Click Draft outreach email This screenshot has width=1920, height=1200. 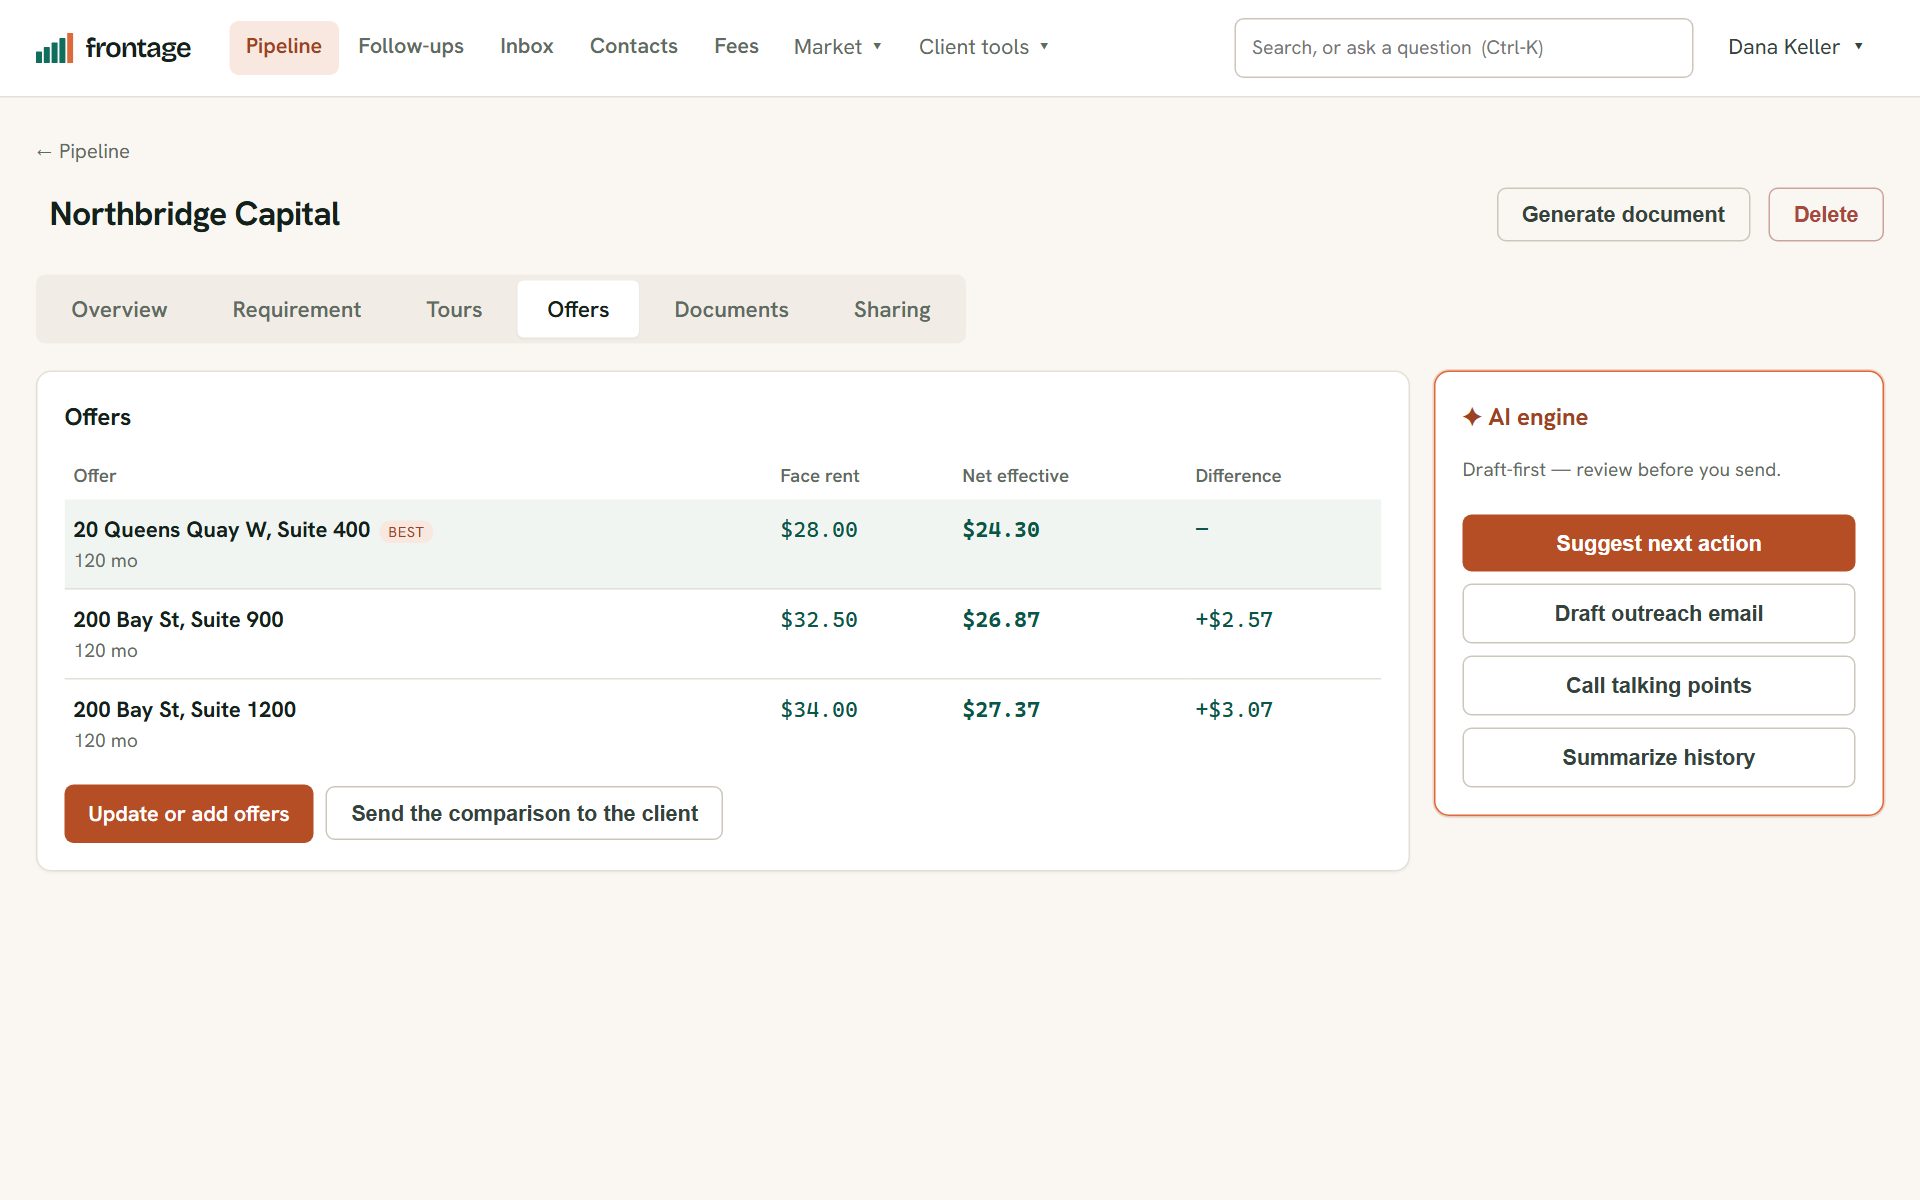pyautogui.click(x=1658, y=613)
